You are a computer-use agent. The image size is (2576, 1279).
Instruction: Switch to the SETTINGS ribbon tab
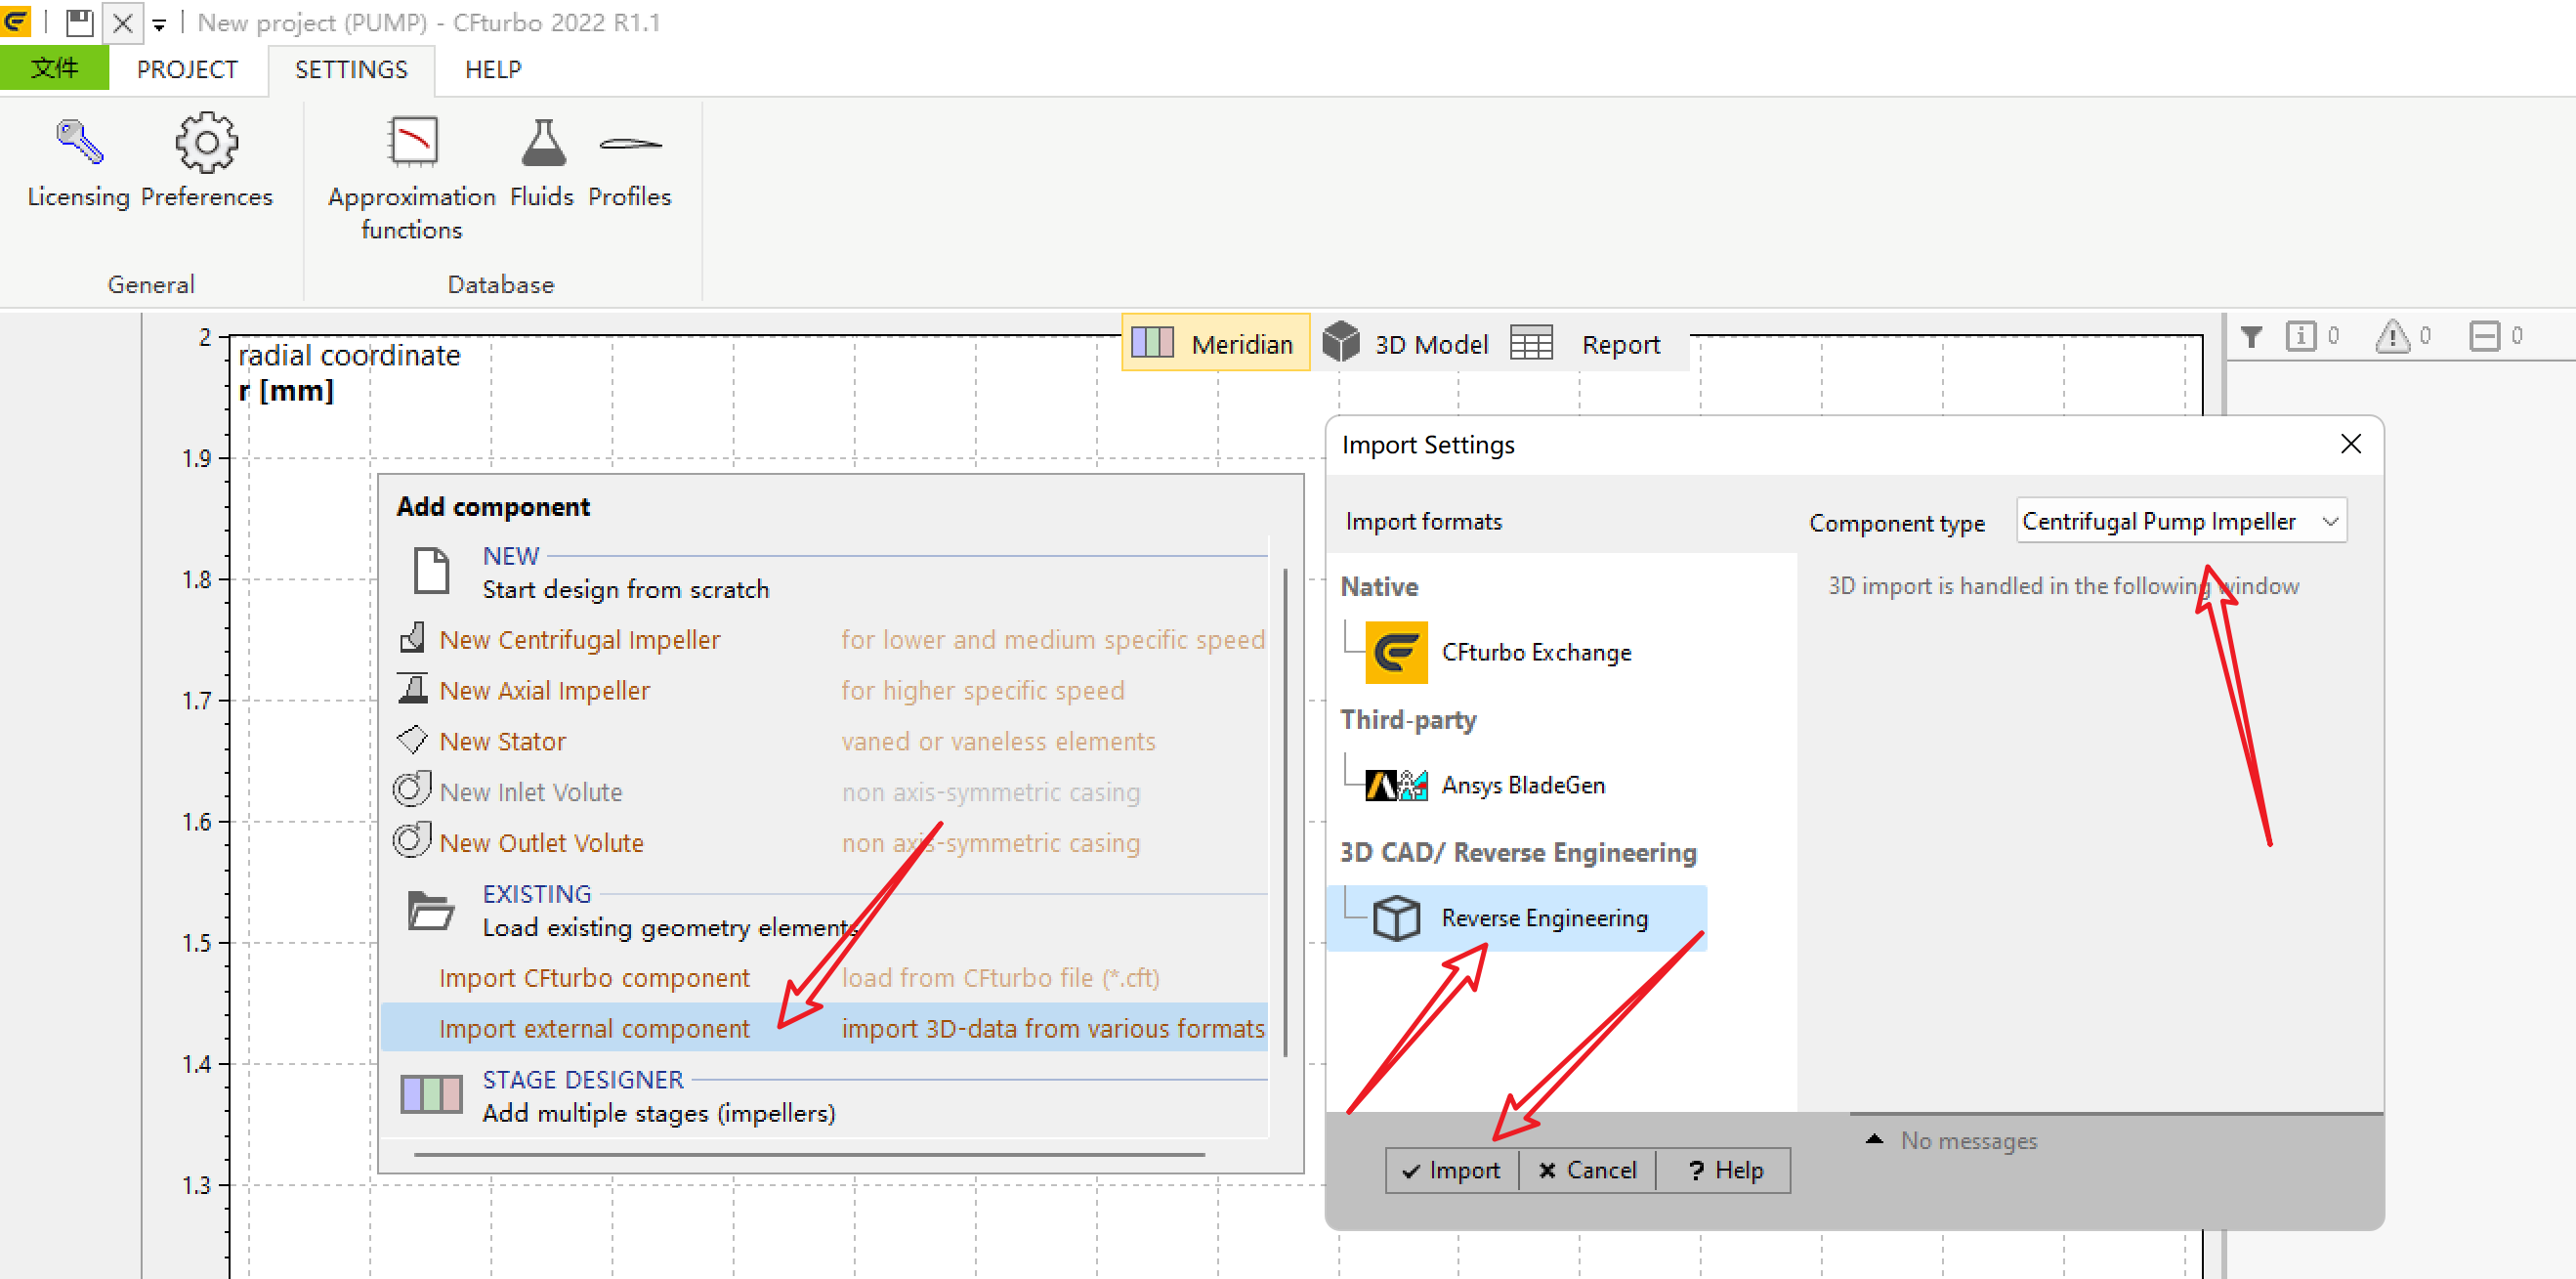[x=351, y=69]
